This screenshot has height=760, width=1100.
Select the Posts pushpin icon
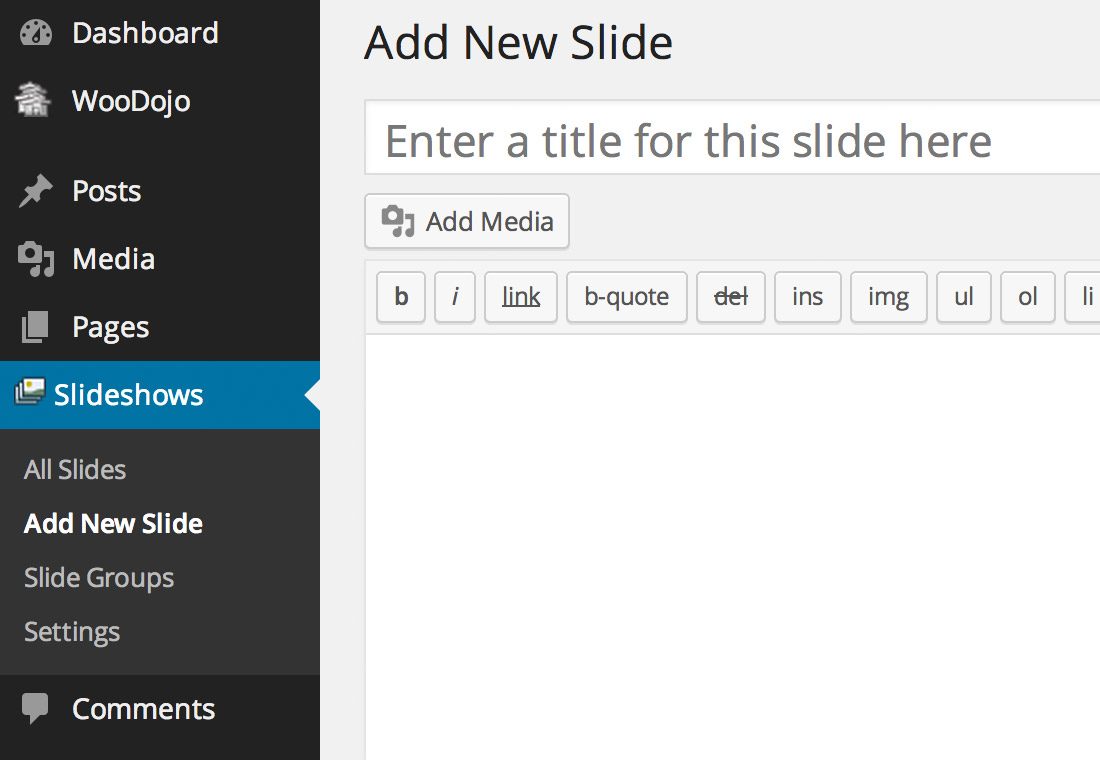[33, 190]
